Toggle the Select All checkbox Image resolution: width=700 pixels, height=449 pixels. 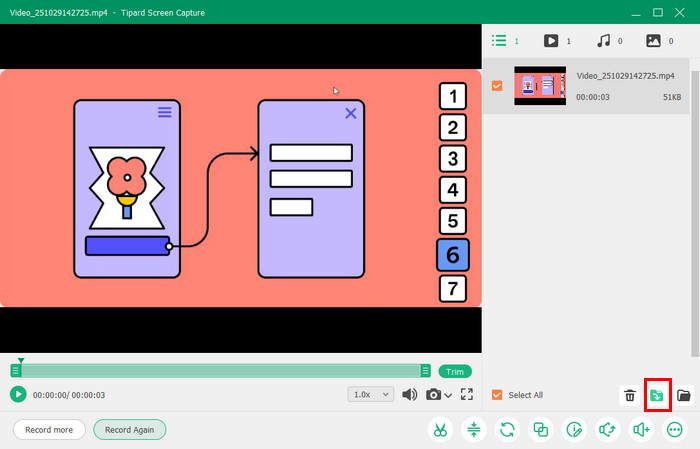tap(497, 395)
